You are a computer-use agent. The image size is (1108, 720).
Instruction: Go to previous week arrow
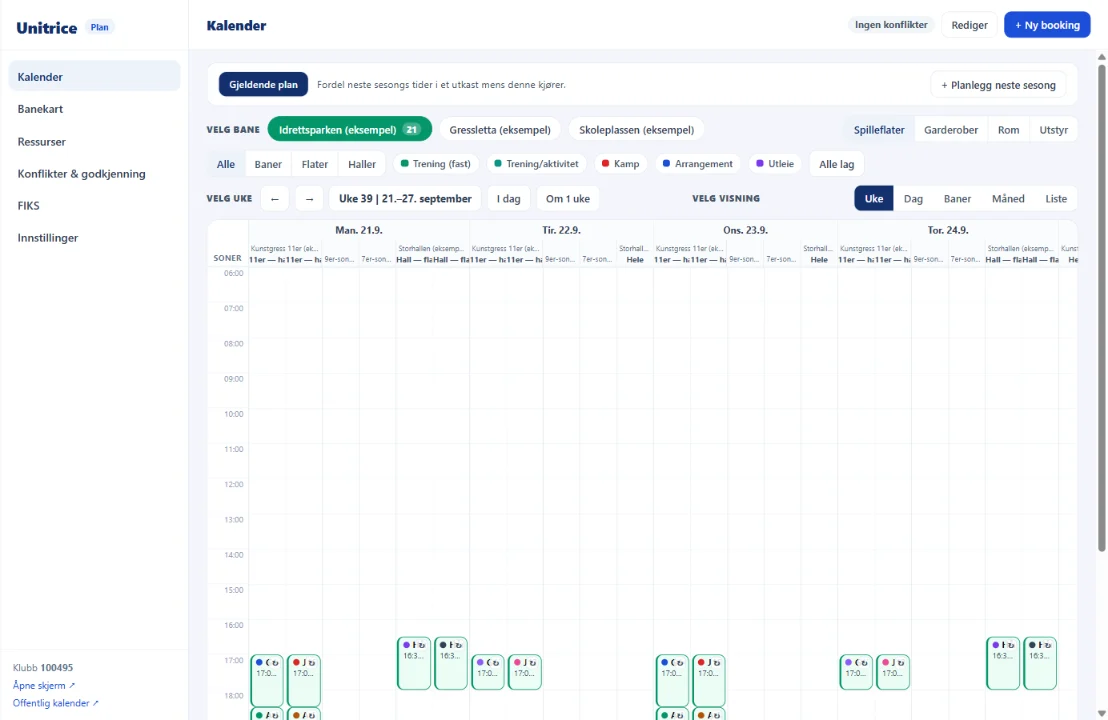tap(275, 199)
